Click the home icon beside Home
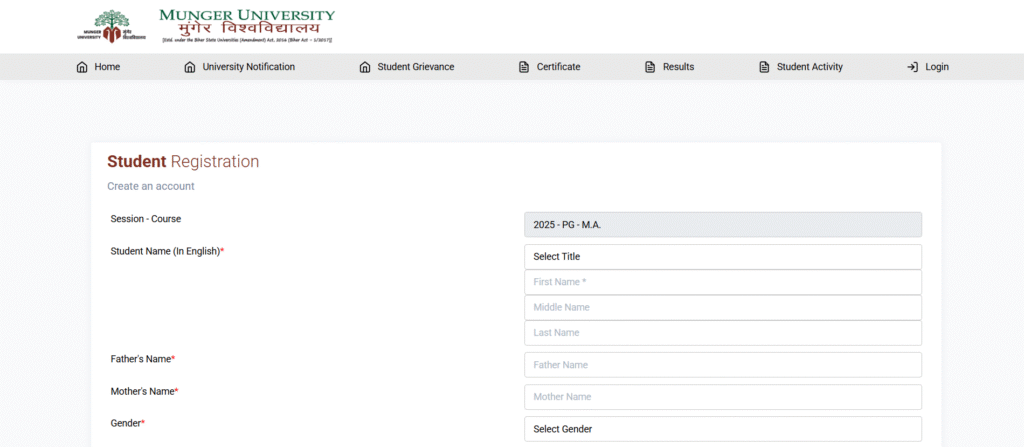The image size is (1024, 447). [x=82, y=67]
